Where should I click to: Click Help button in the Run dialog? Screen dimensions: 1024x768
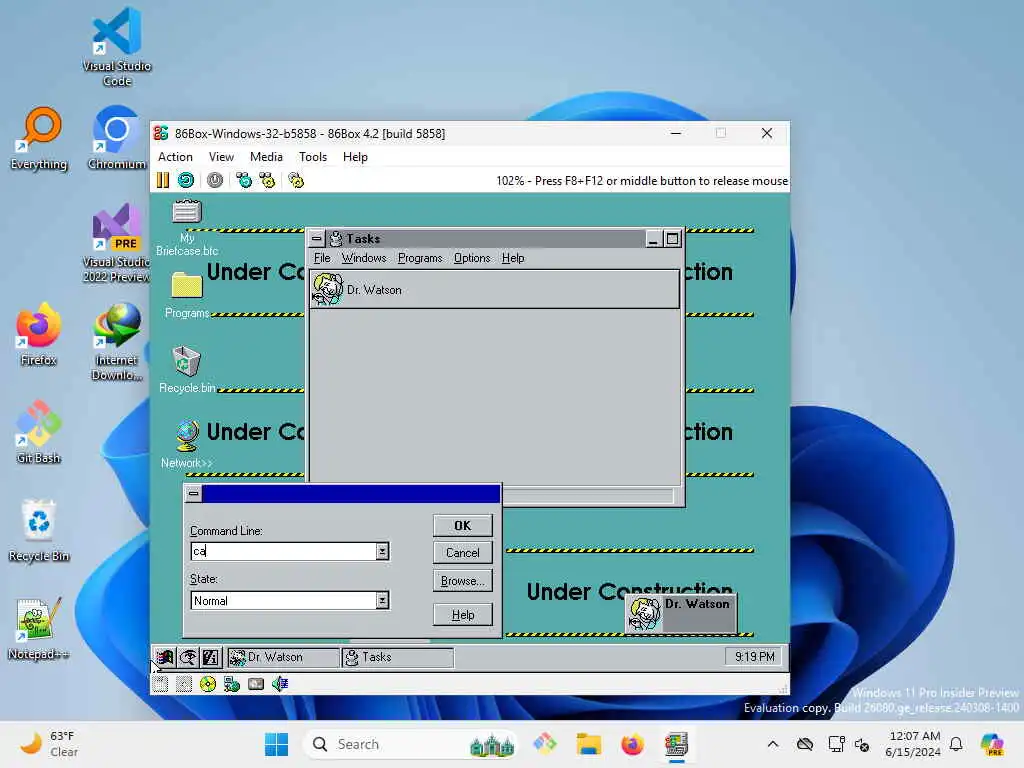click(462, 615)
